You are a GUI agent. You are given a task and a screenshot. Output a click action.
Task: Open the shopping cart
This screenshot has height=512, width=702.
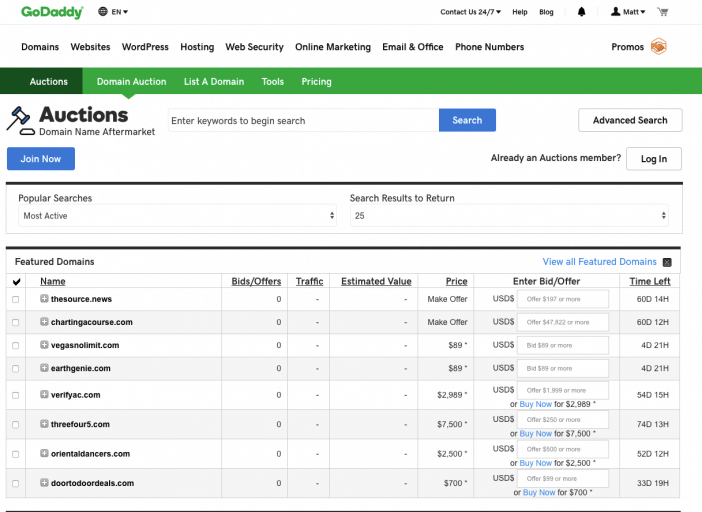[x=662, y=12]
